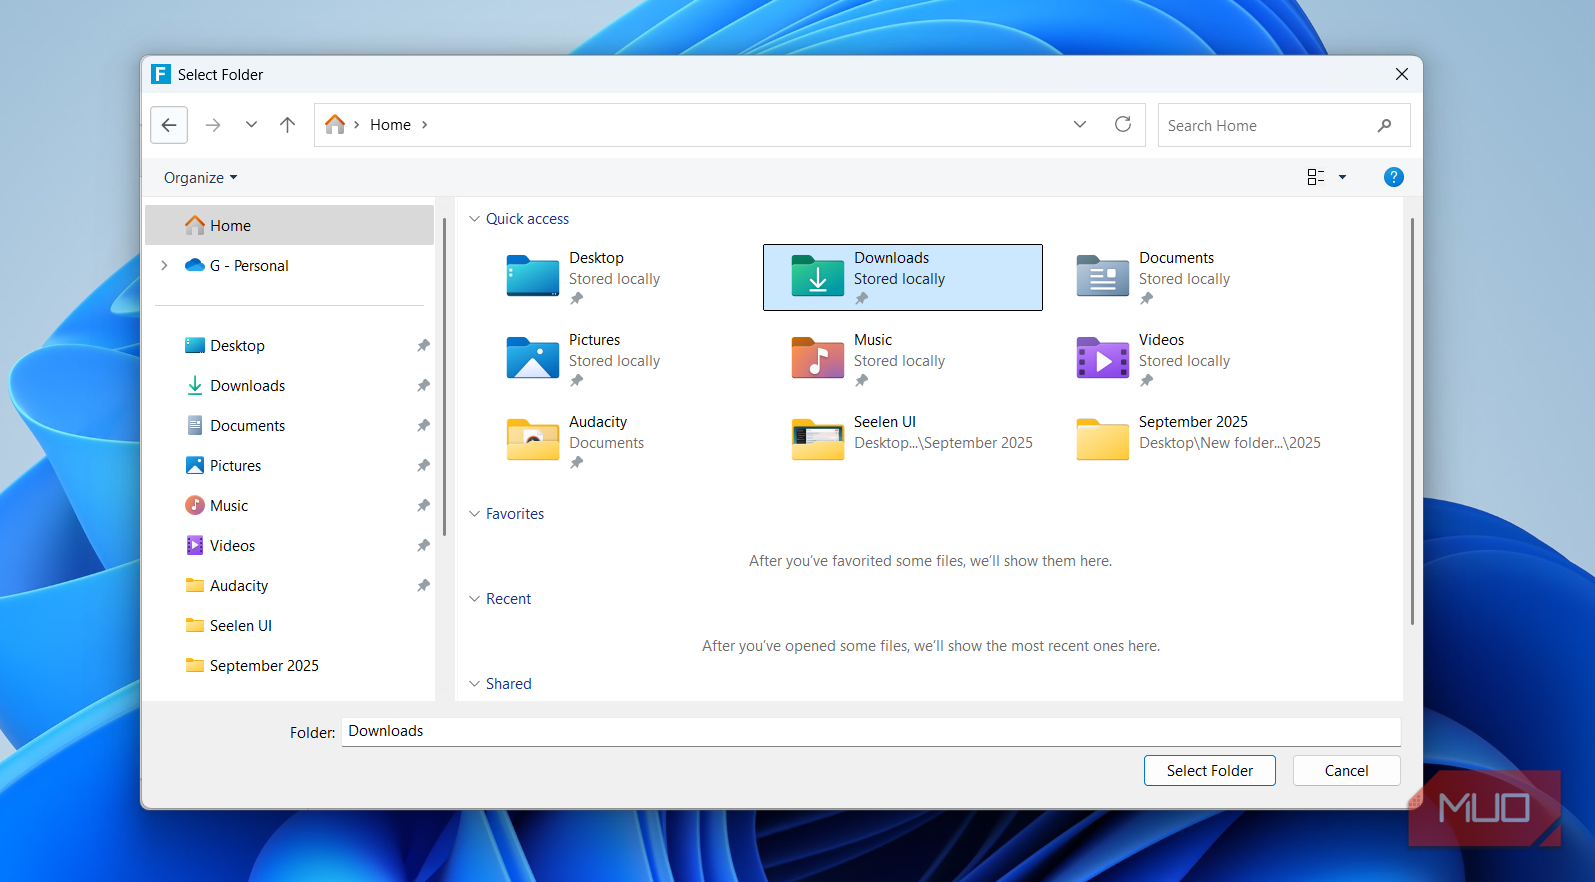The image size is (1595, 882).
Task: Select the Documents folder icon in Quick access
Action: point(1102,276)
